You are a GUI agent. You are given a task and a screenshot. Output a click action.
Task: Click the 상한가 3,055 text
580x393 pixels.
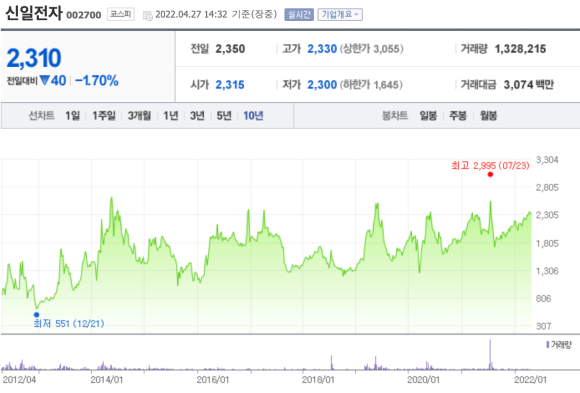371,49
